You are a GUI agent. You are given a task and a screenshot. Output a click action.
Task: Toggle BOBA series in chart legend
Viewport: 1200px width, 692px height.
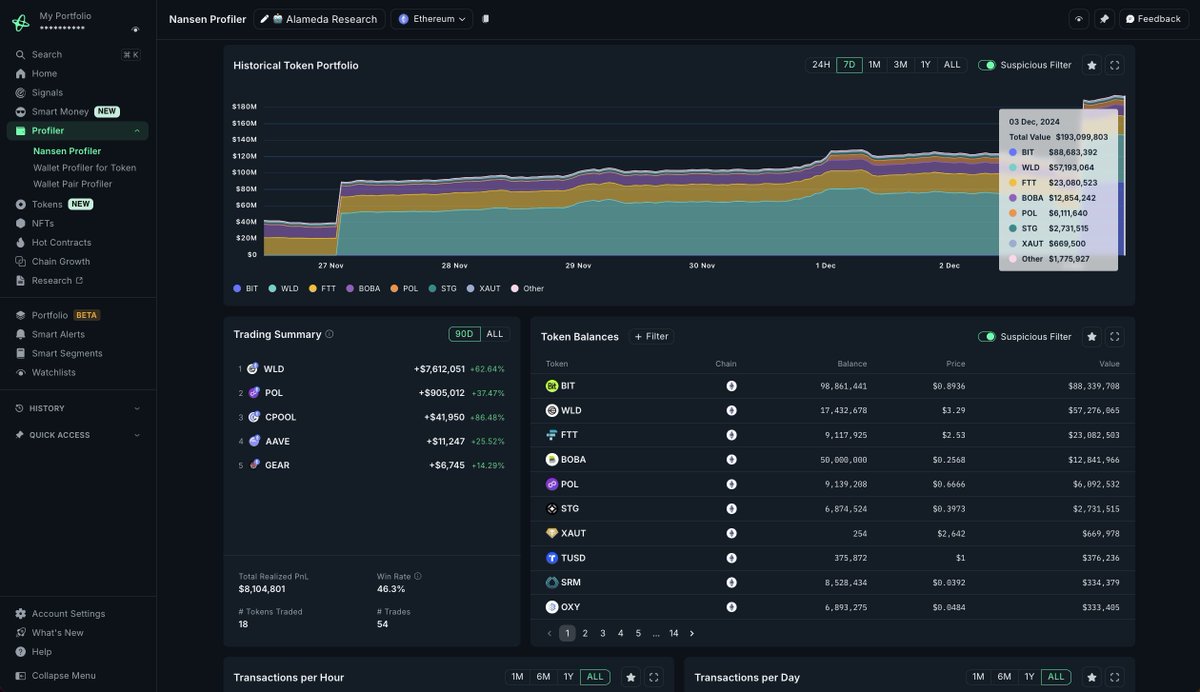coord(363,289)
